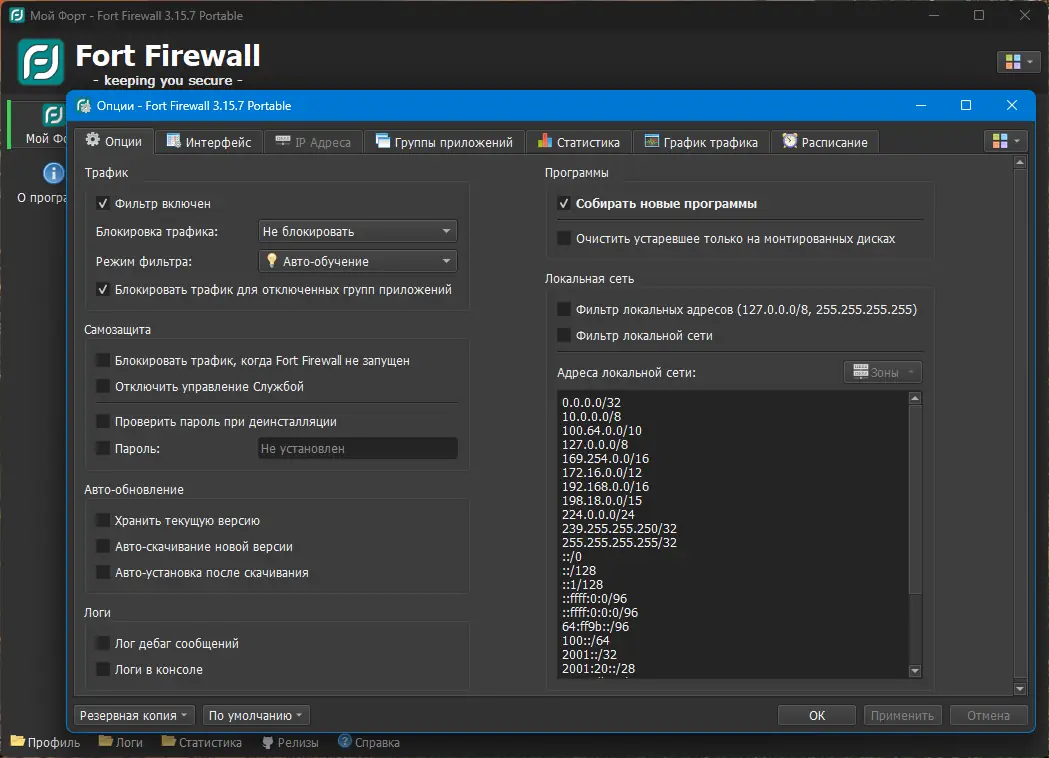
Task: Click the Логи folder icon in bottom bar
Action: 105,741
